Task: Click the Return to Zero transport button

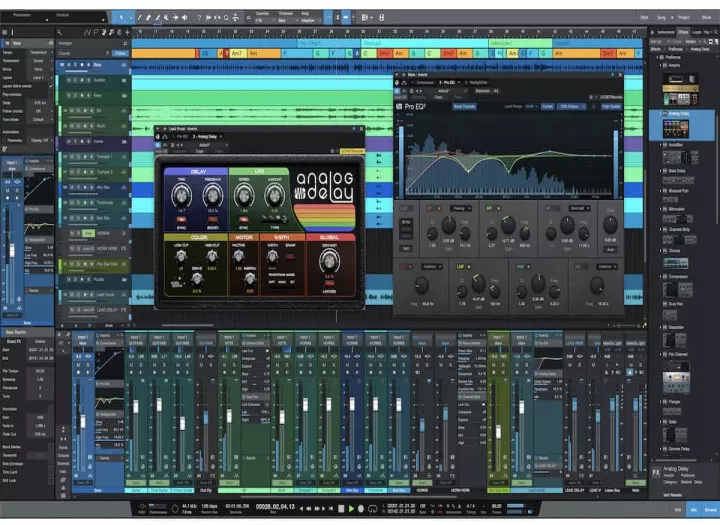Action: pos(331,508)
